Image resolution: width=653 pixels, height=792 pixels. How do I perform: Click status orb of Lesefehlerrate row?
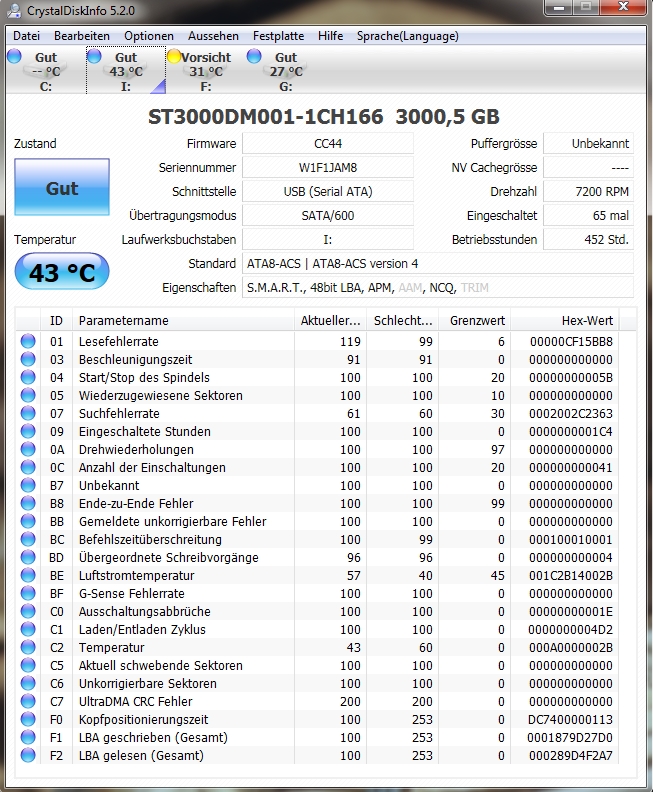pos(28,341)
